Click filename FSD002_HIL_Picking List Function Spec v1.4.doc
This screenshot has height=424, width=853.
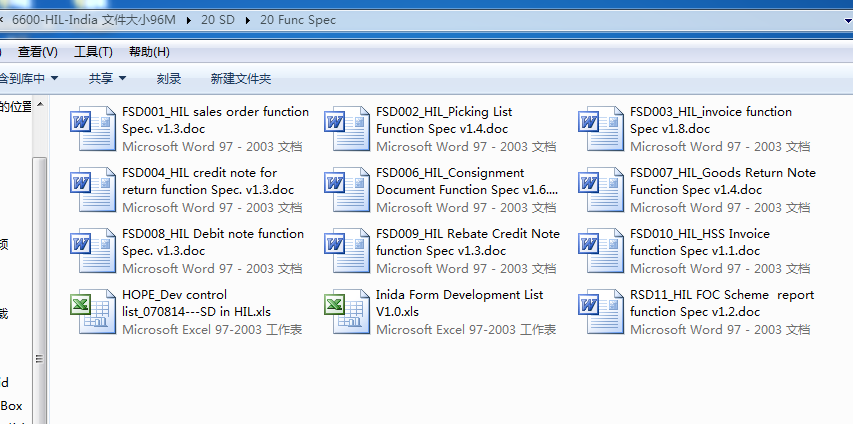[444, 120]
